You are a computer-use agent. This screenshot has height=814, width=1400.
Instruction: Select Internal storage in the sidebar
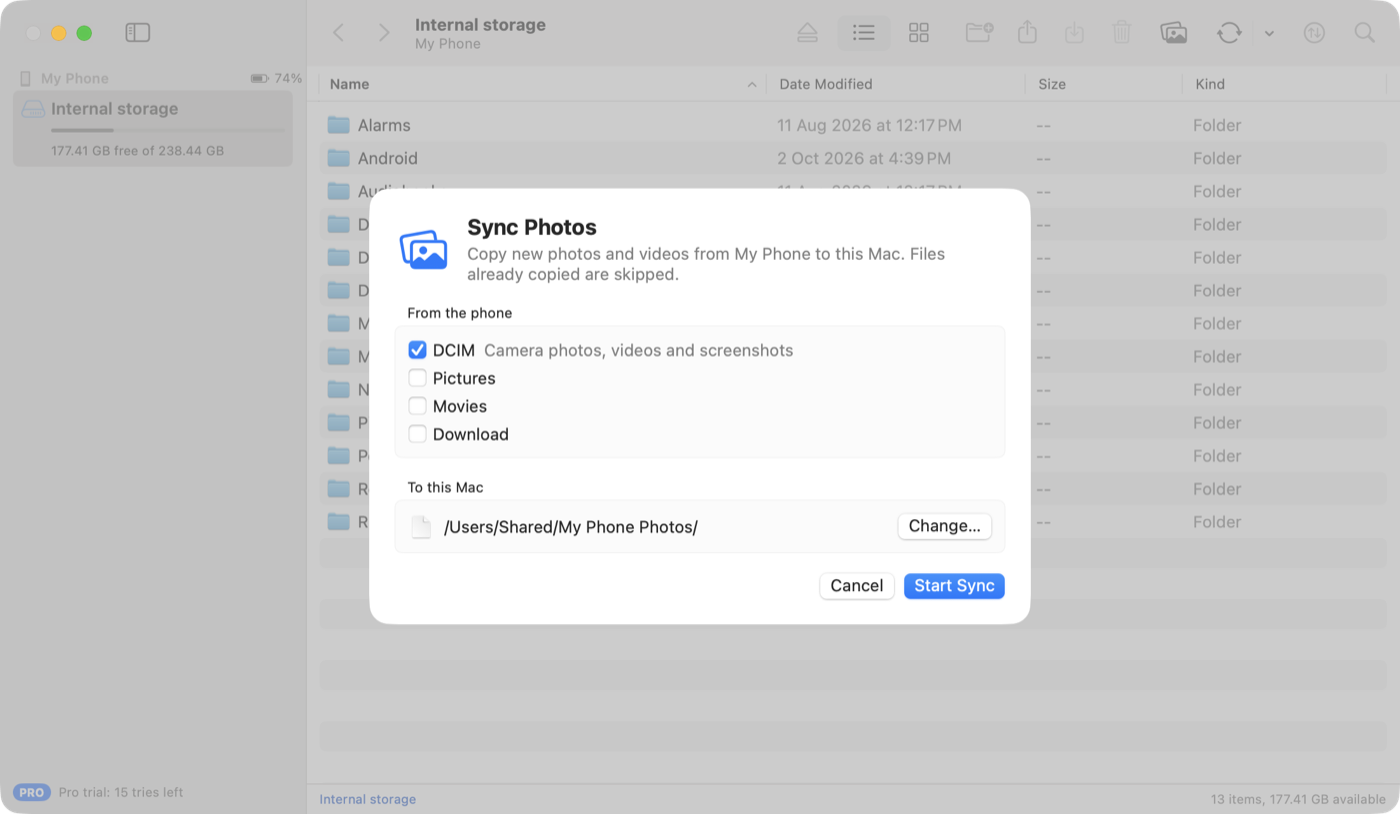(153, 128)
